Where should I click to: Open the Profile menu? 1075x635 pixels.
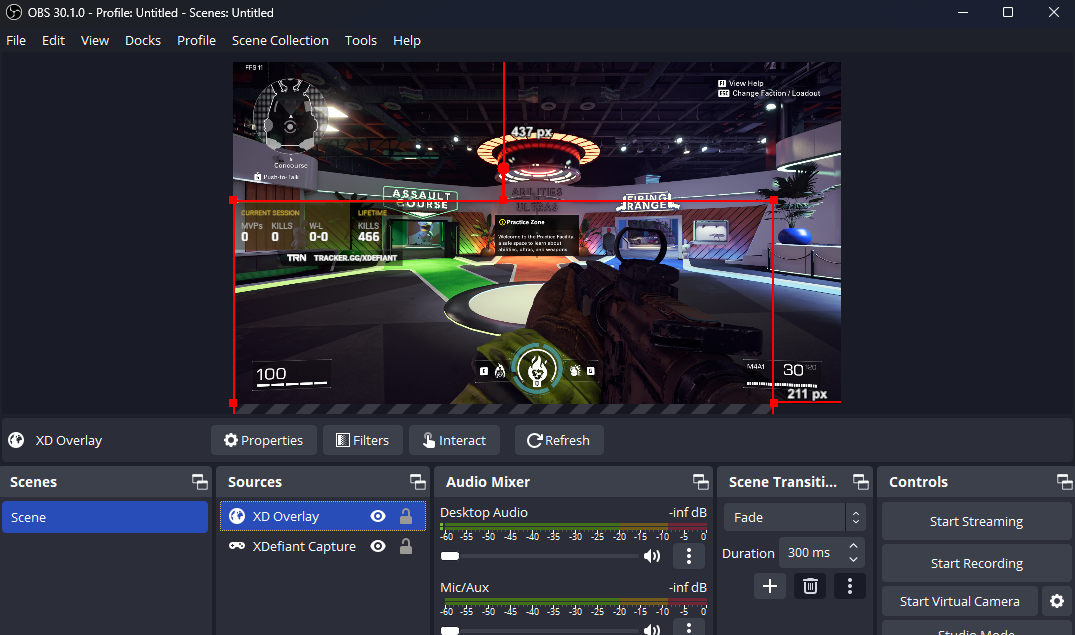pyautogui.click(x=196, y=40)
